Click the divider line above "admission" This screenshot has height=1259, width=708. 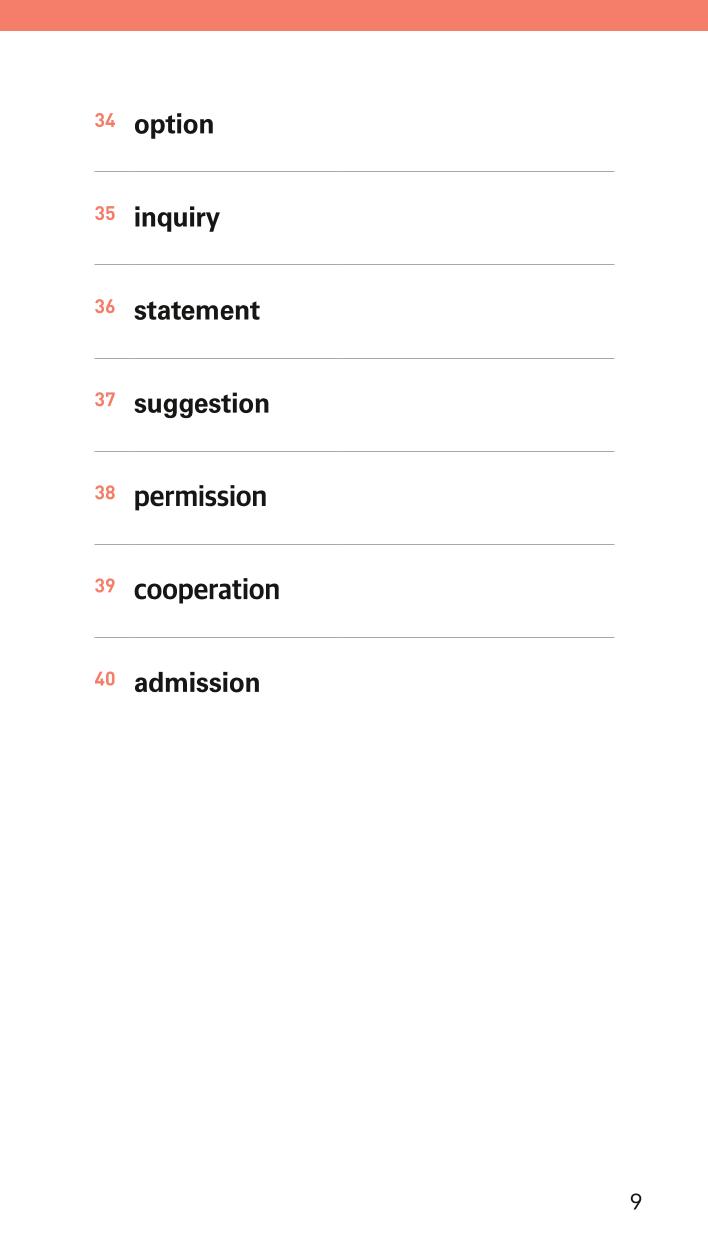click(x=354, y=637)
